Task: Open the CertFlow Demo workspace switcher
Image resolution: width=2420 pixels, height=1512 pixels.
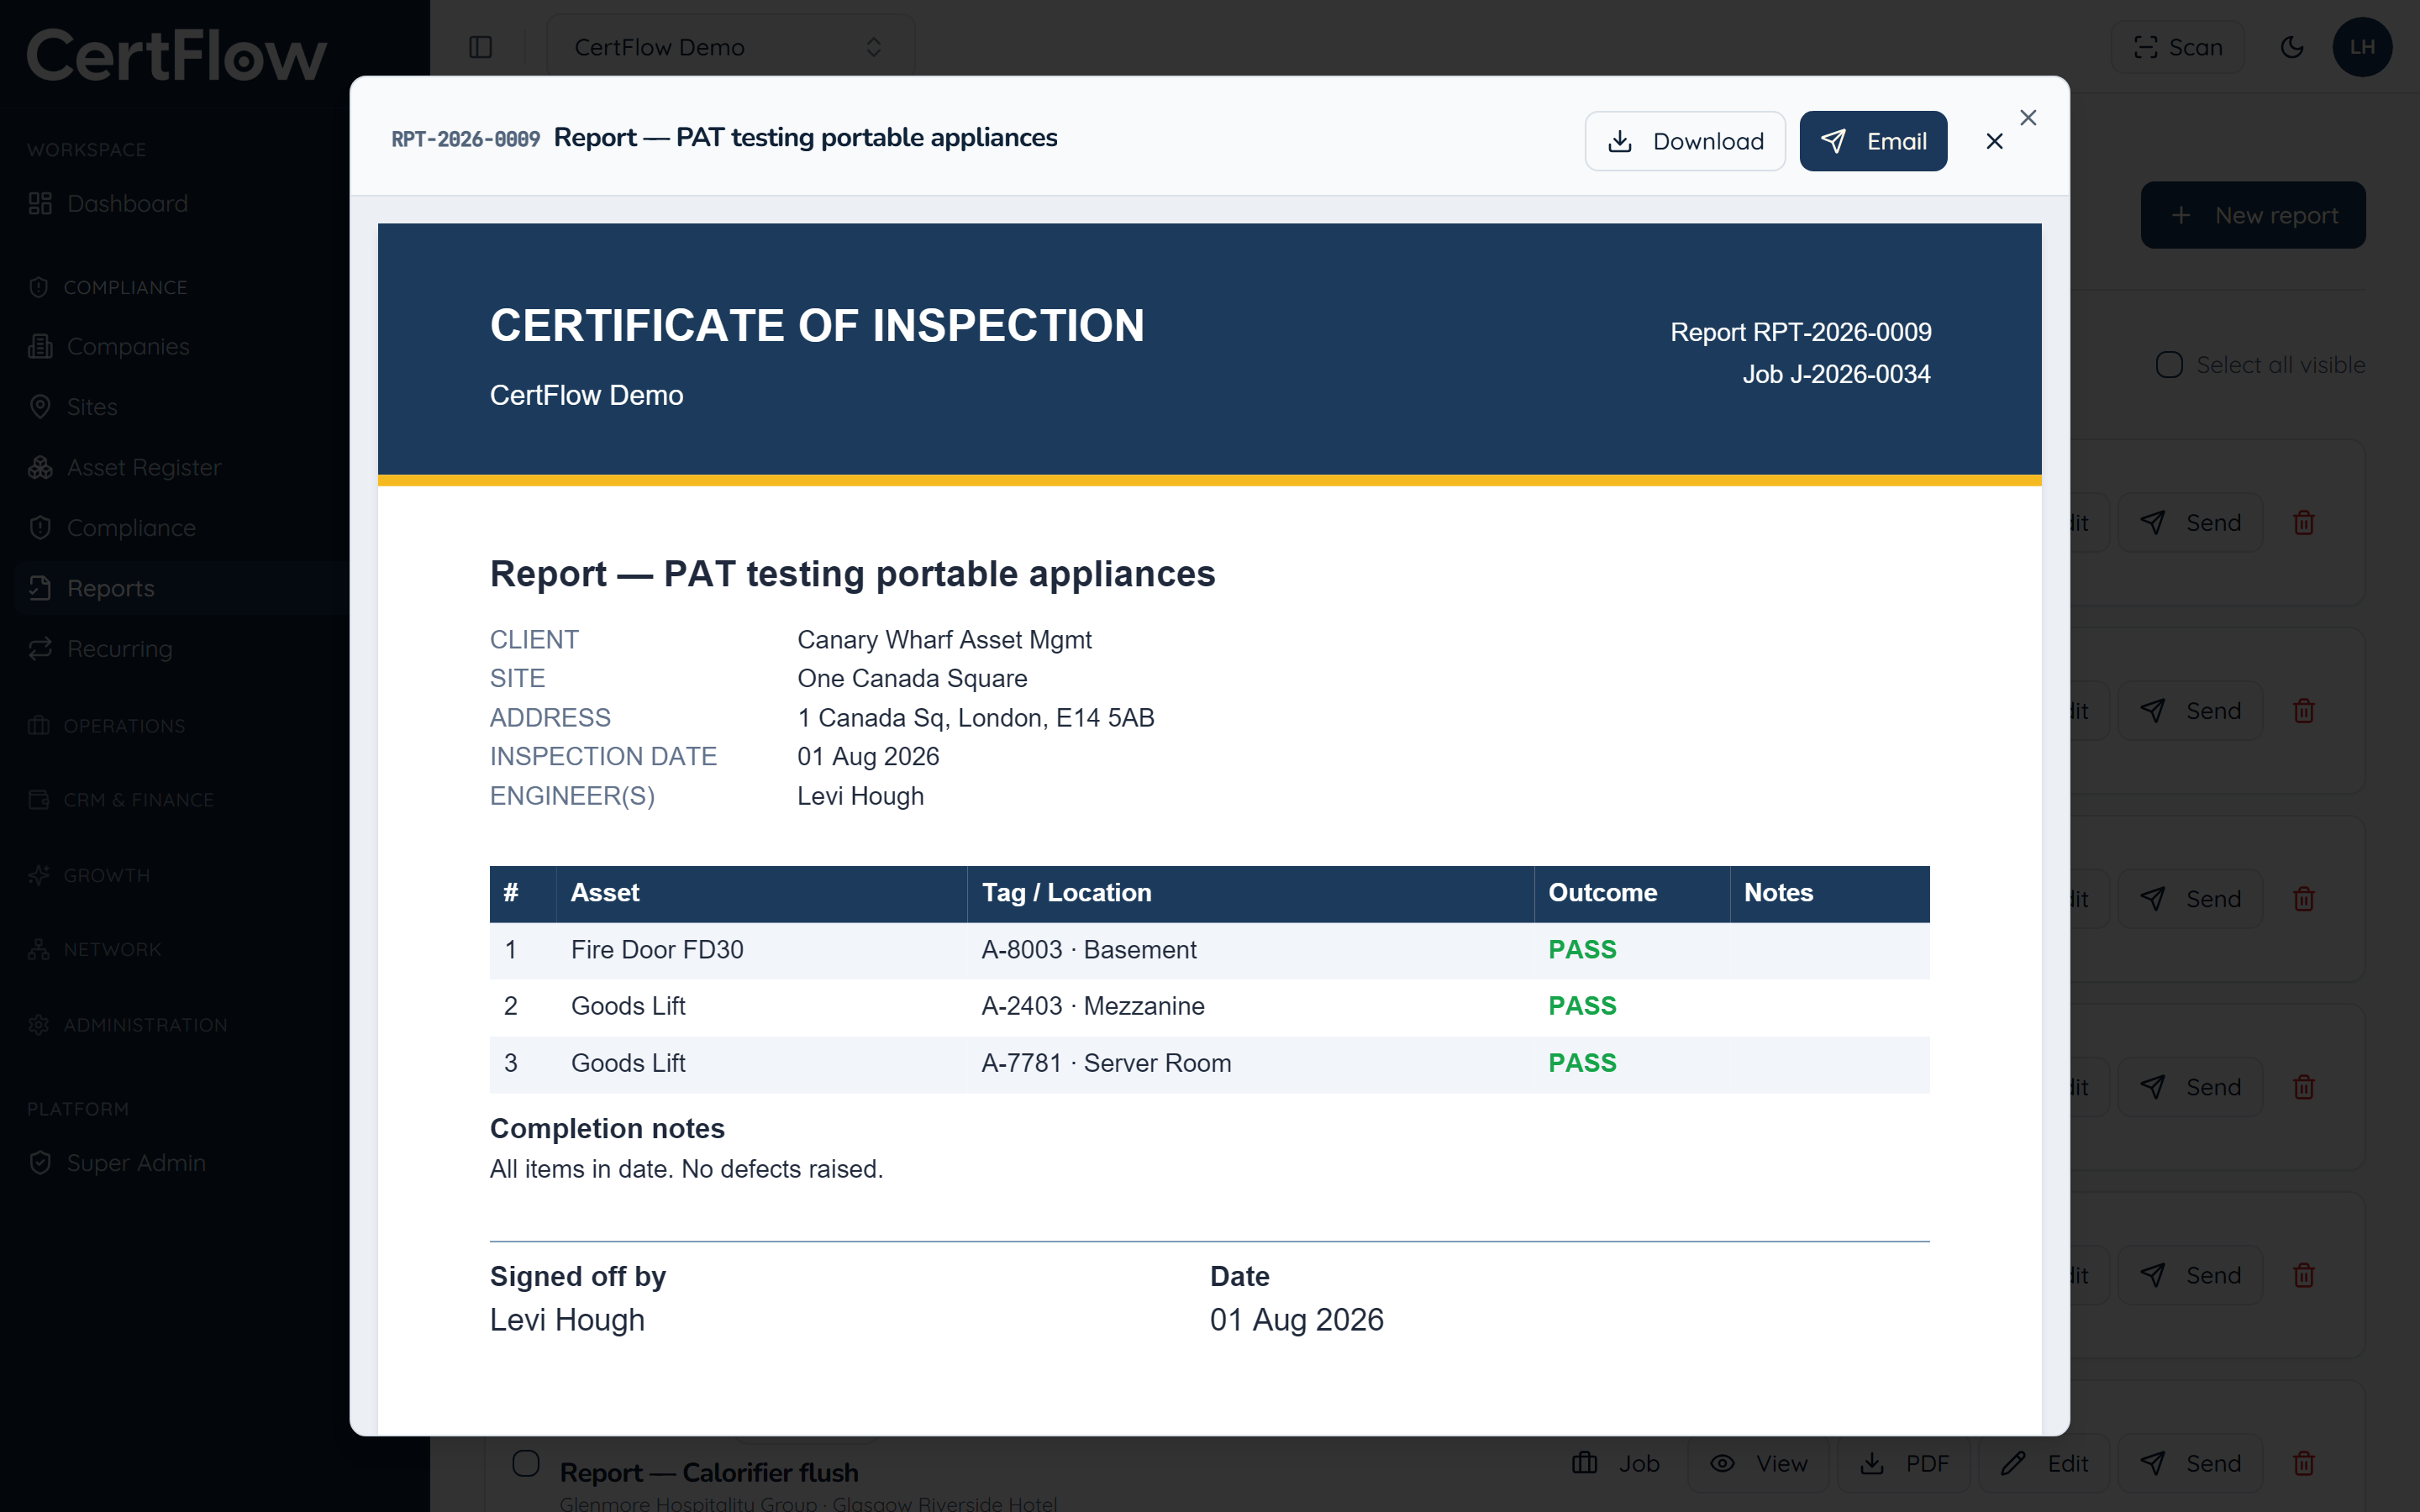Action: [x=730, y=47]
